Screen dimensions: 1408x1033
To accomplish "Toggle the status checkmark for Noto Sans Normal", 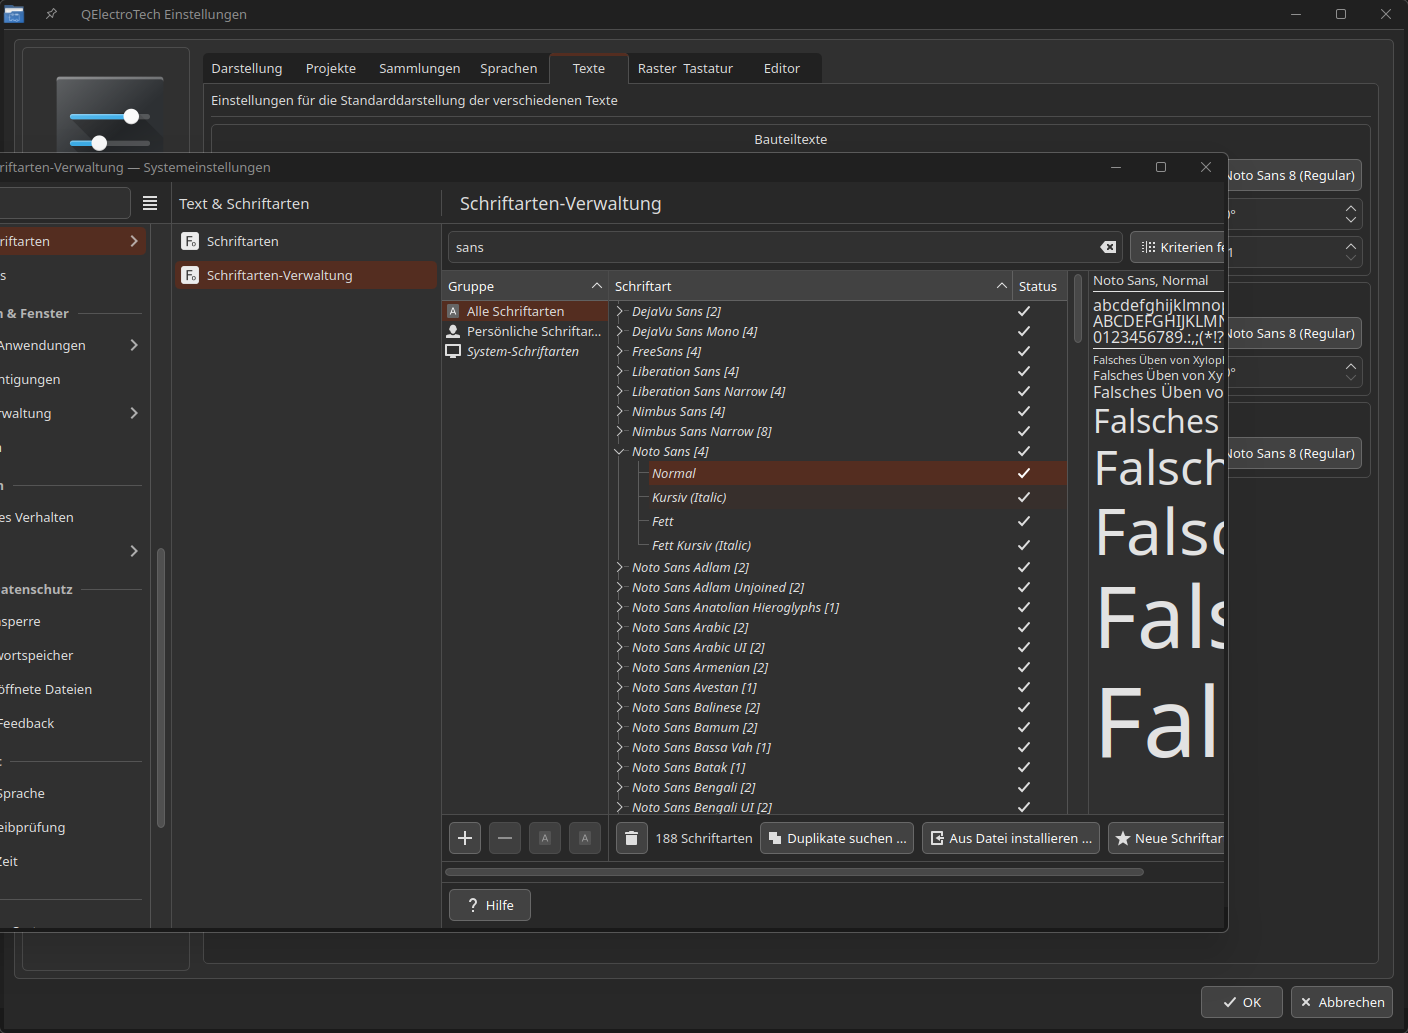I will [x=1024, y=473].
